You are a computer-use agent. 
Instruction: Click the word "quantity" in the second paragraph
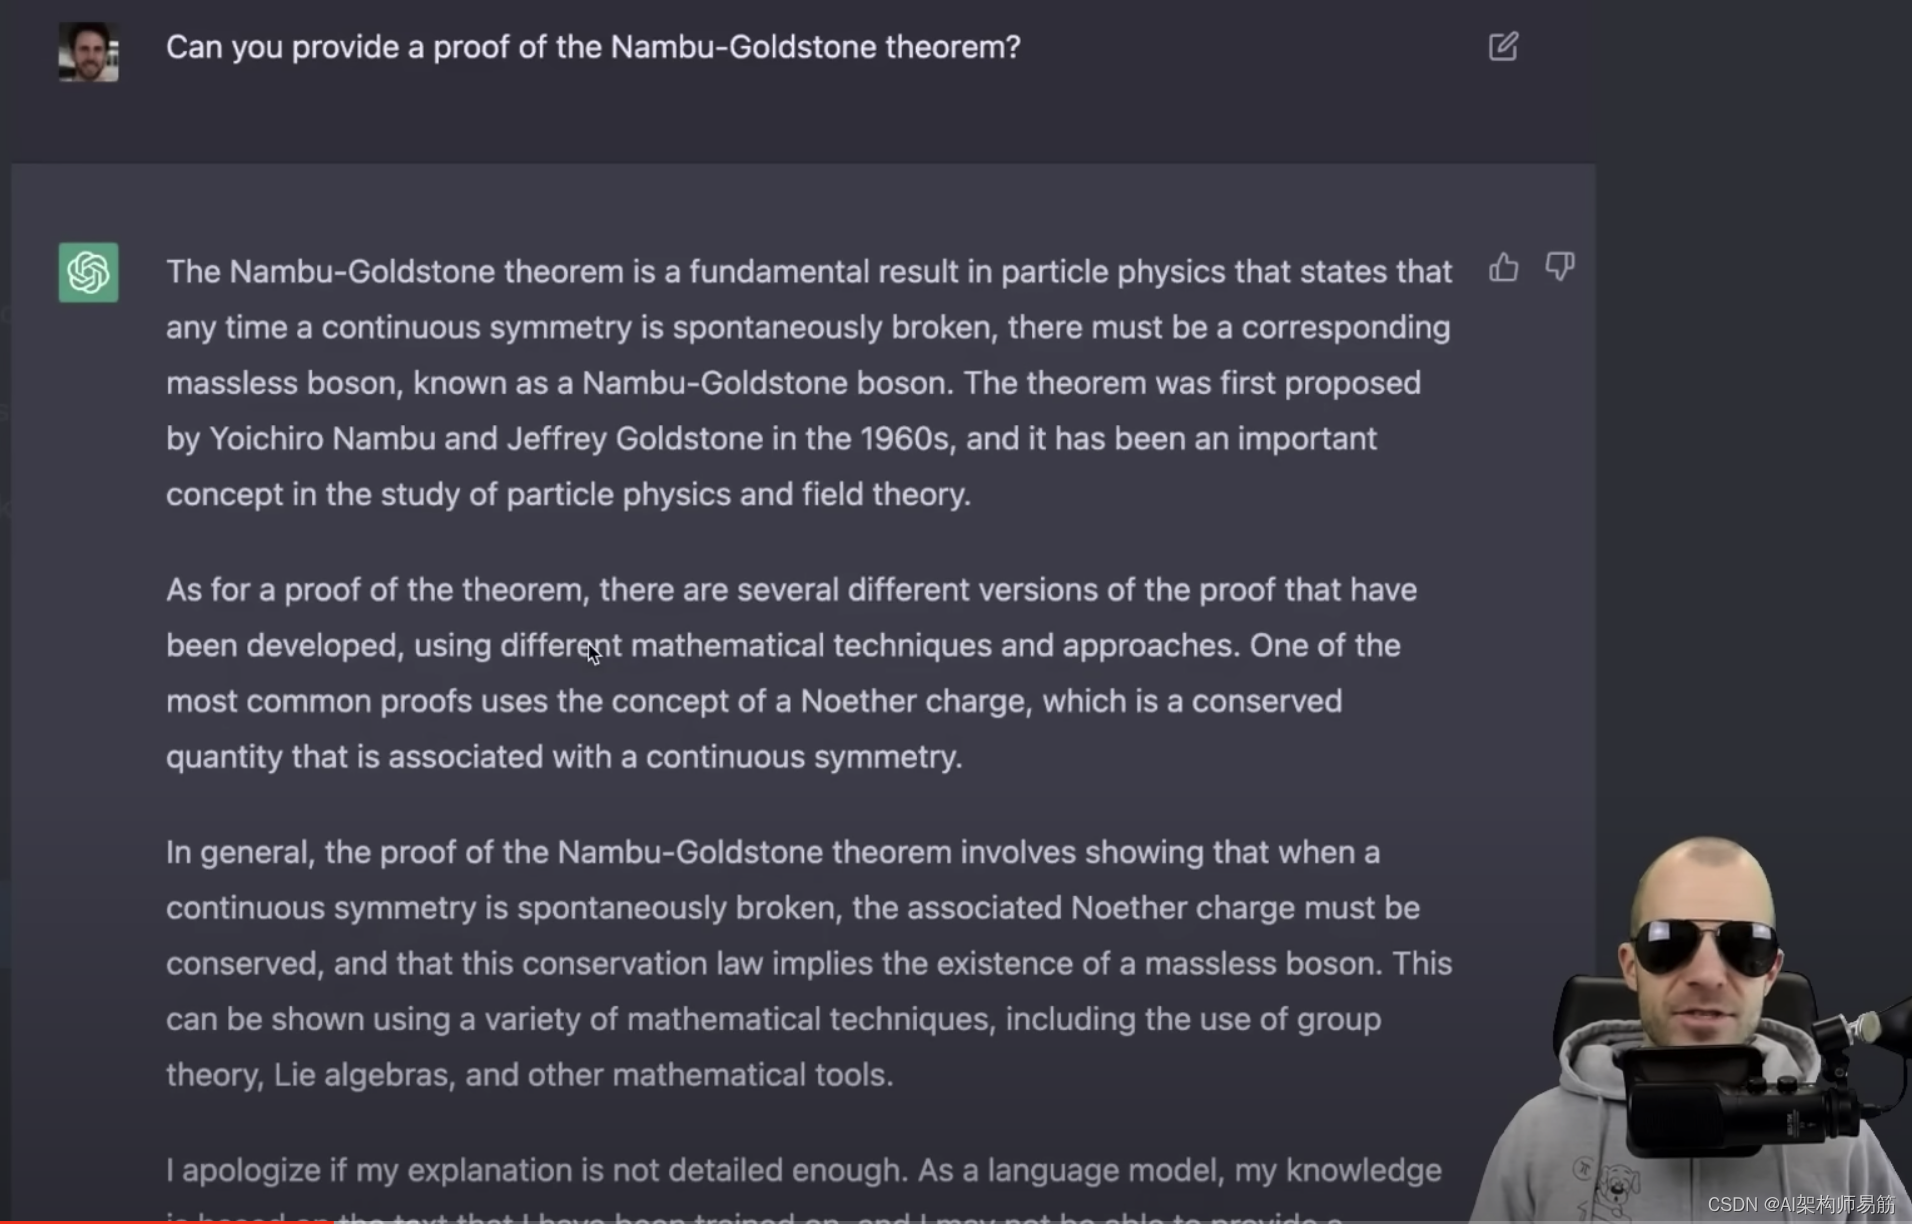click(224, 757)
